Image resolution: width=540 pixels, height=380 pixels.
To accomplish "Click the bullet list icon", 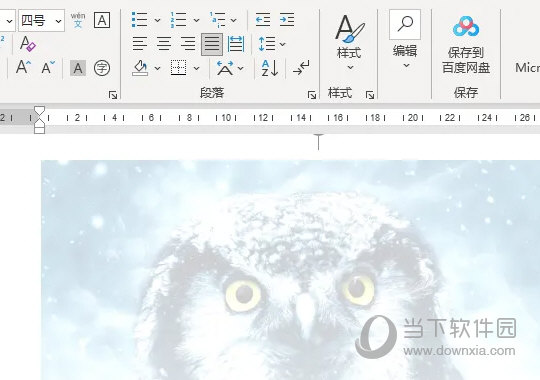I will point(140,20).
